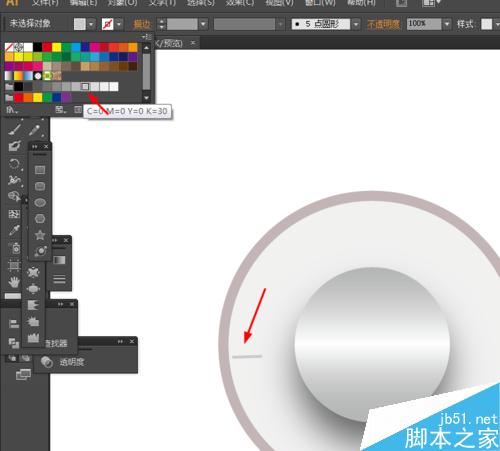Collapse the transparency panel arrows
This screenshot has height=451, width=500.
pos(120,341)
